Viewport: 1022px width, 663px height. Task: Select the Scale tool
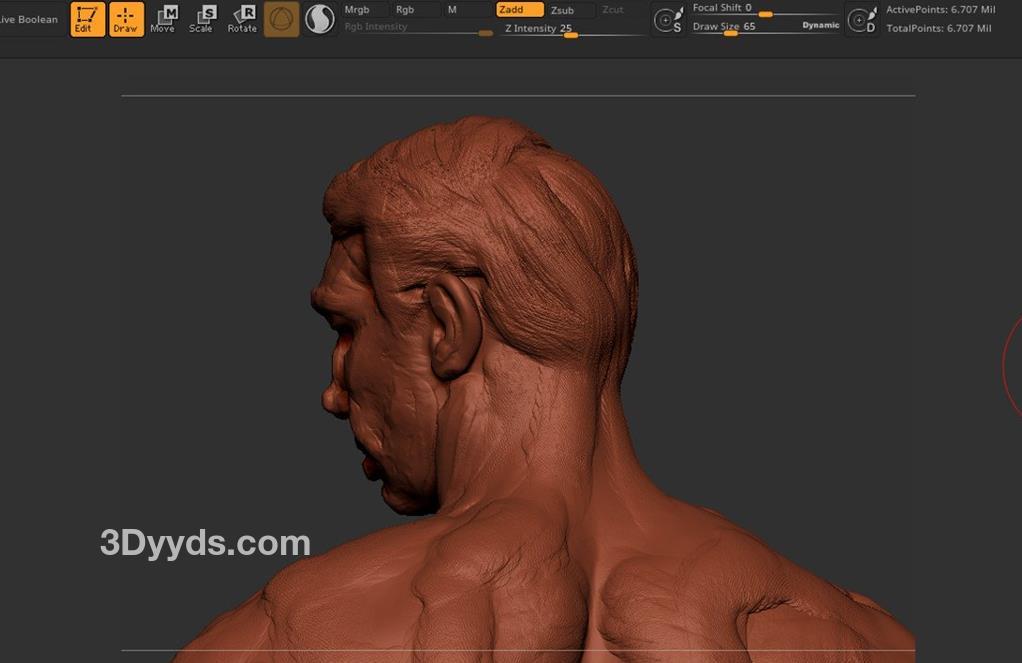(202, 19)
